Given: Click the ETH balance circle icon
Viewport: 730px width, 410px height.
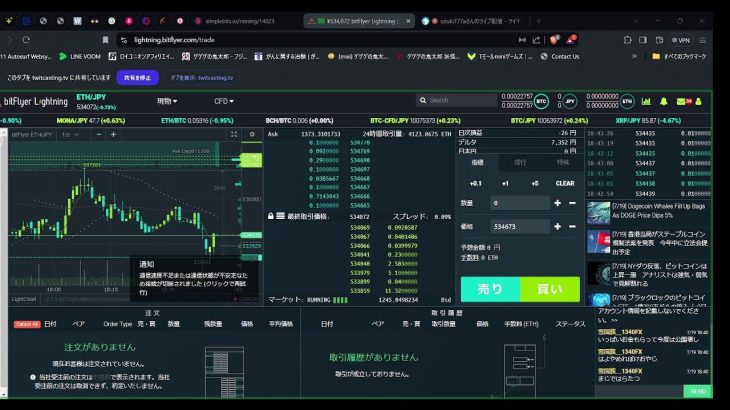Looking at the screenshot, I should coord(627,101).
